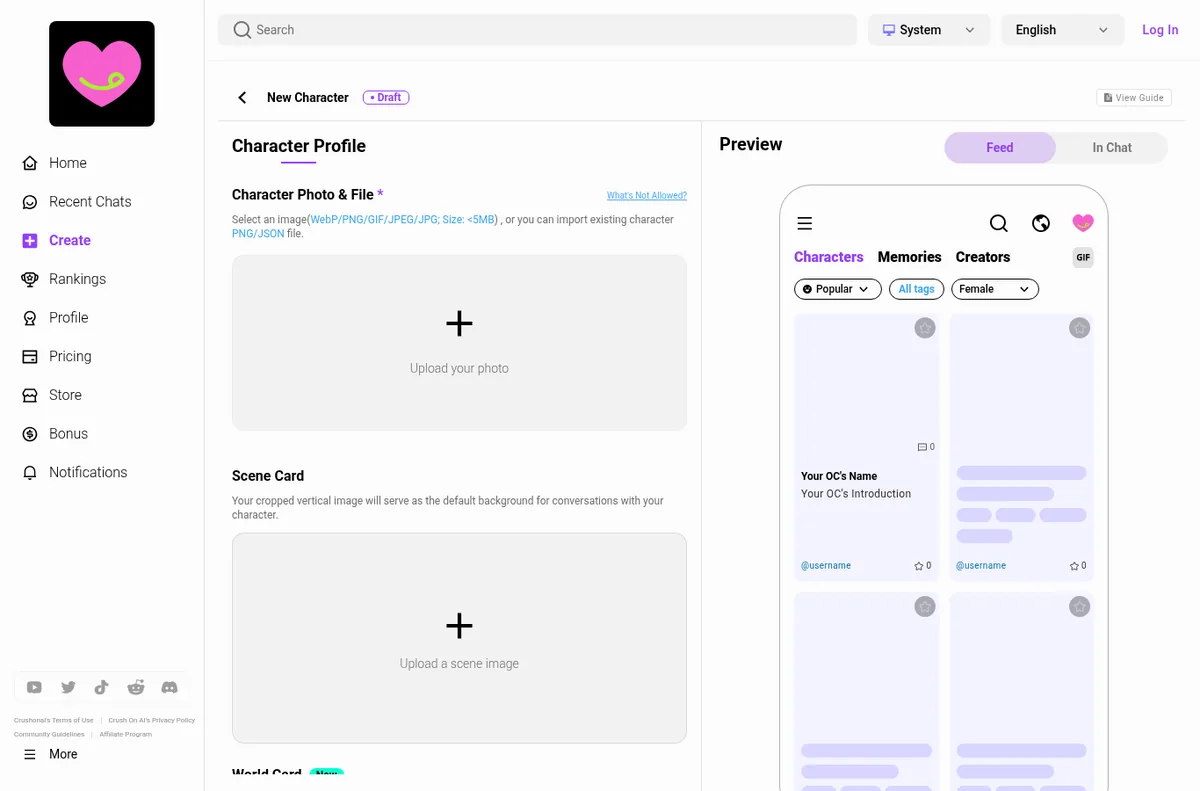The height and width of the screenshot is (791, 1200).
Task: Click the comment count icon on OC card
Action: coord(922,447)
